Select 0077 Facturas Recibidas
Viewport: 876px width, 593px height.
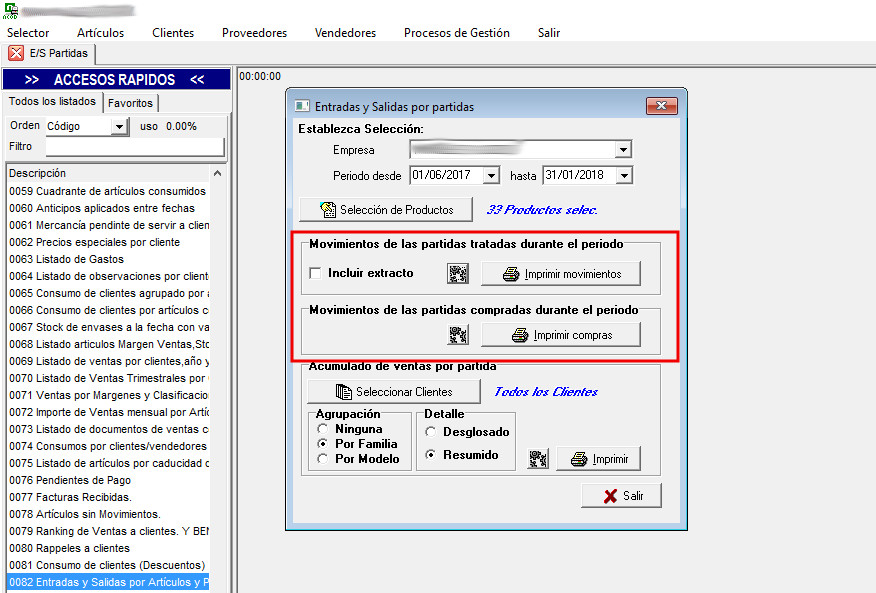[x=108, y=497]
